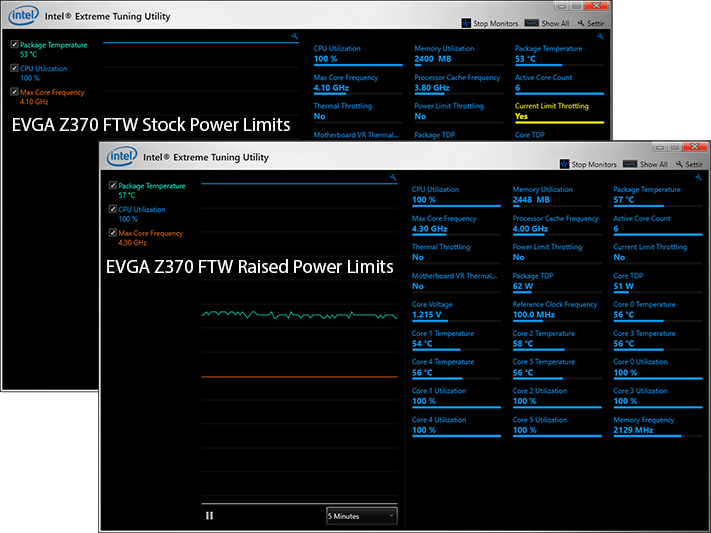Click Motherboard VR Thermal in front window
The width and height of the screenshot is (711, 533).
456,282
